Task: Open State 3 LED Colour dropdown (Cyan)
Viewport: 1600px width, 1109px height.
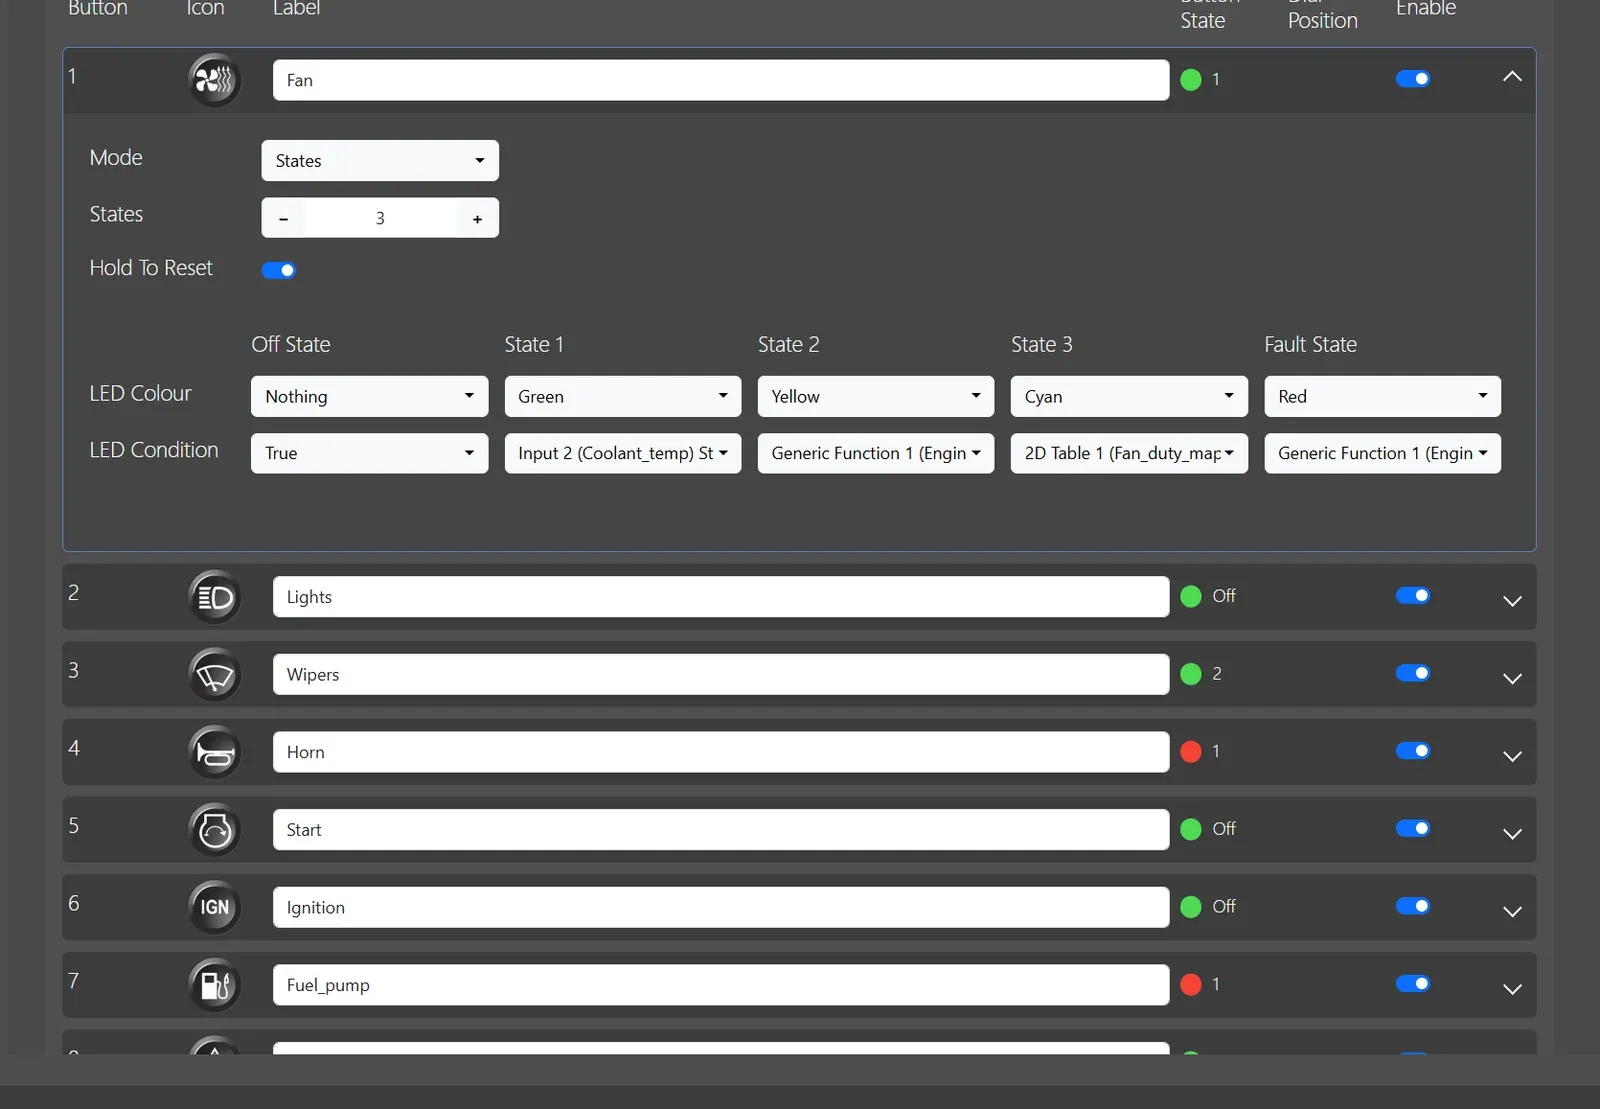Action: click(x=1129, y=397)
